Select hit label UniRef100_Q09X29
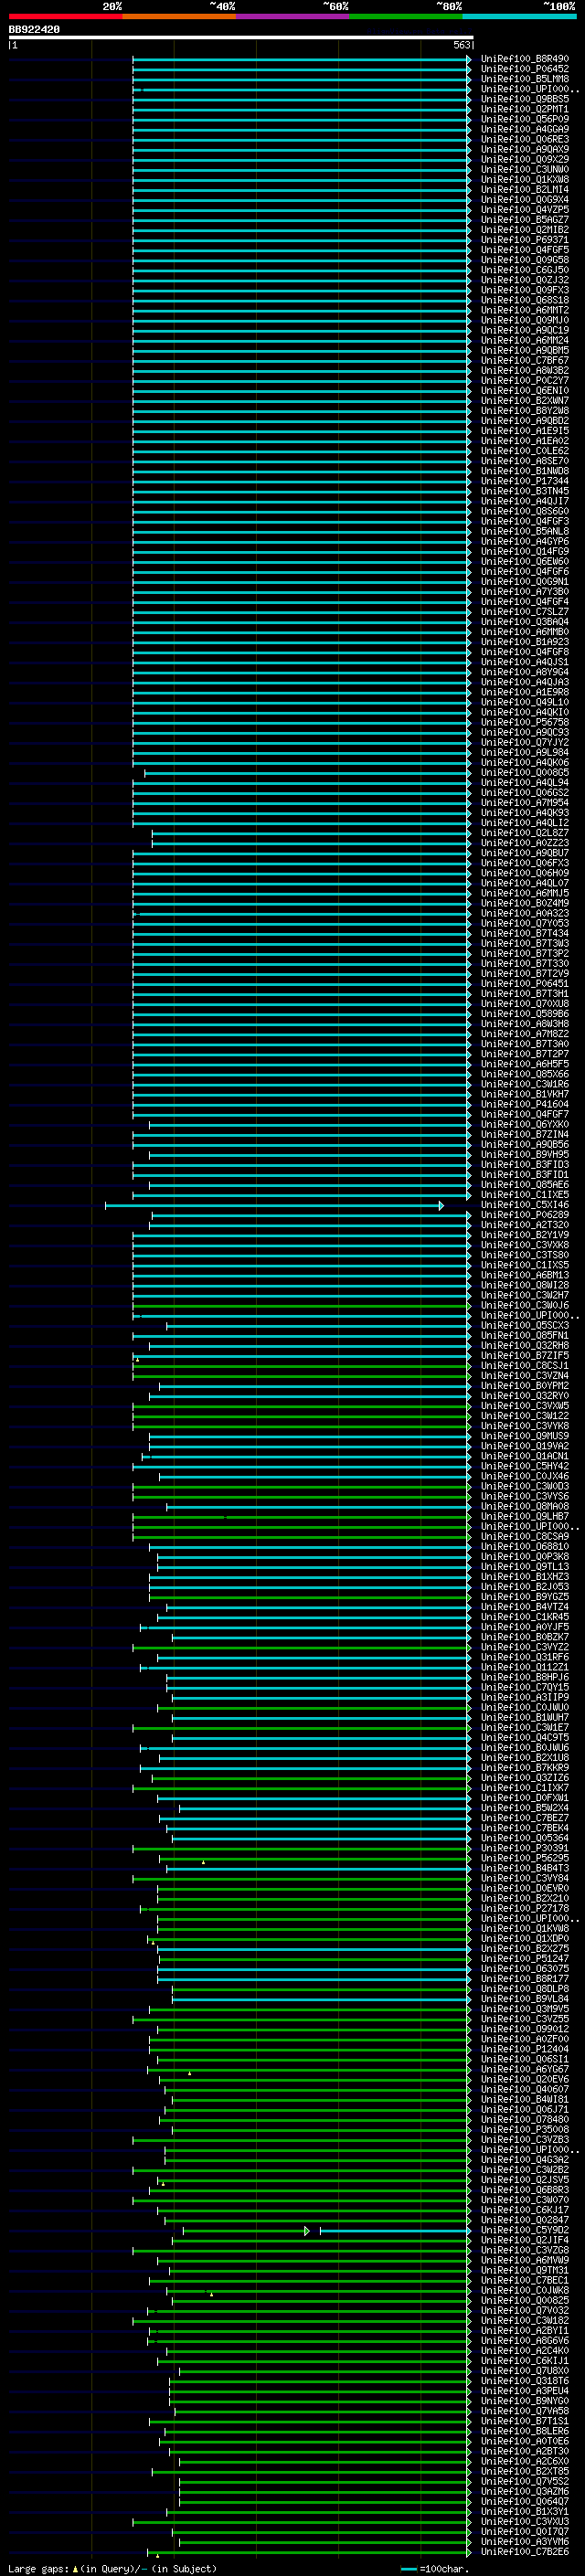 (x=525, y=159)
